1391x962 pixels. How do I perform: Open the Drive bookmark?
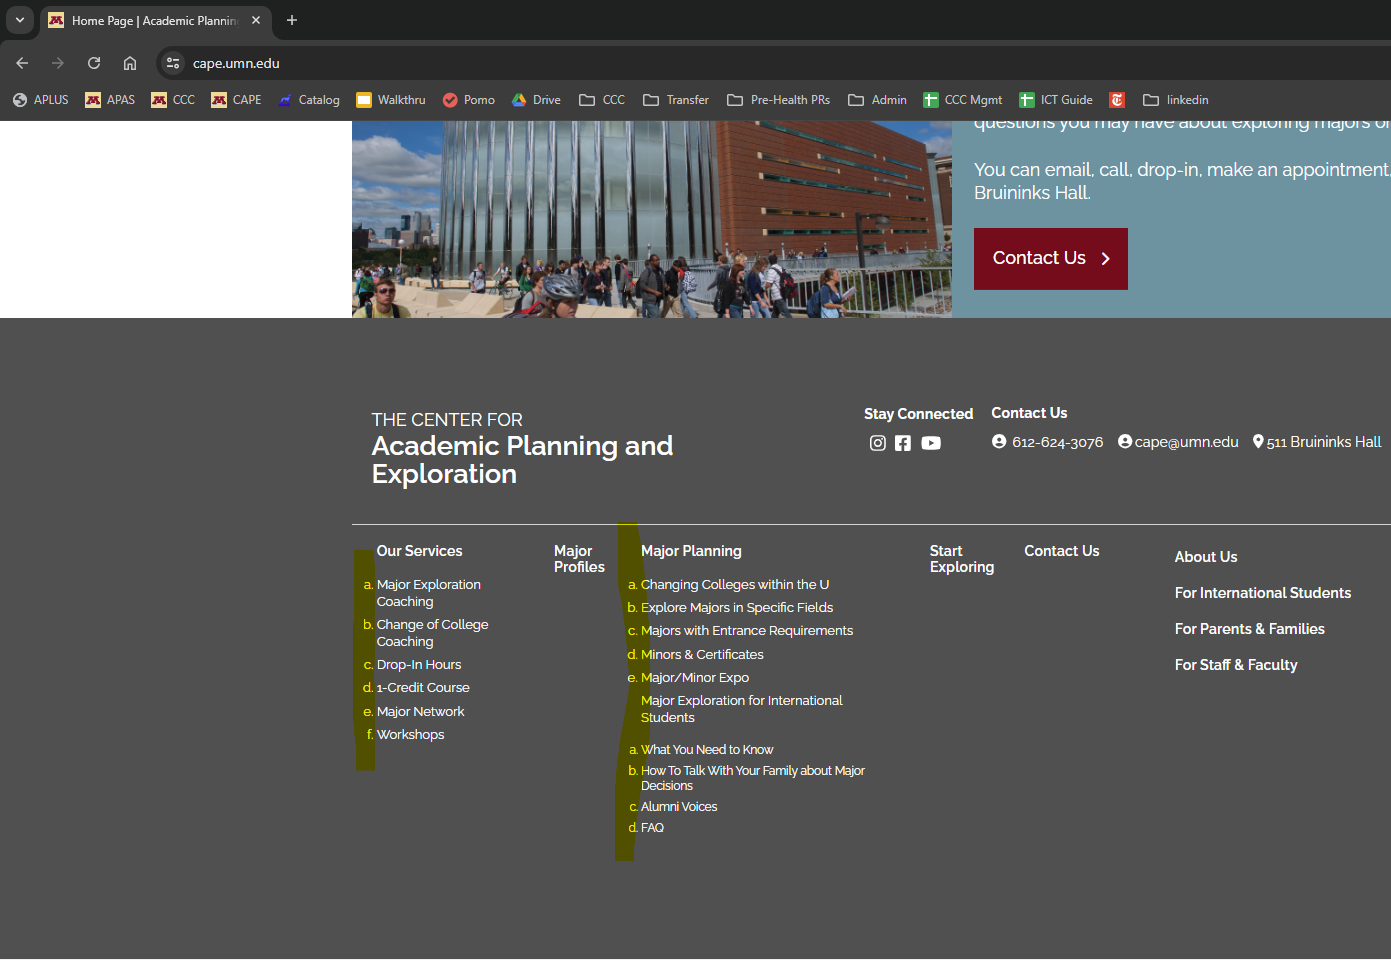[536, 100]
